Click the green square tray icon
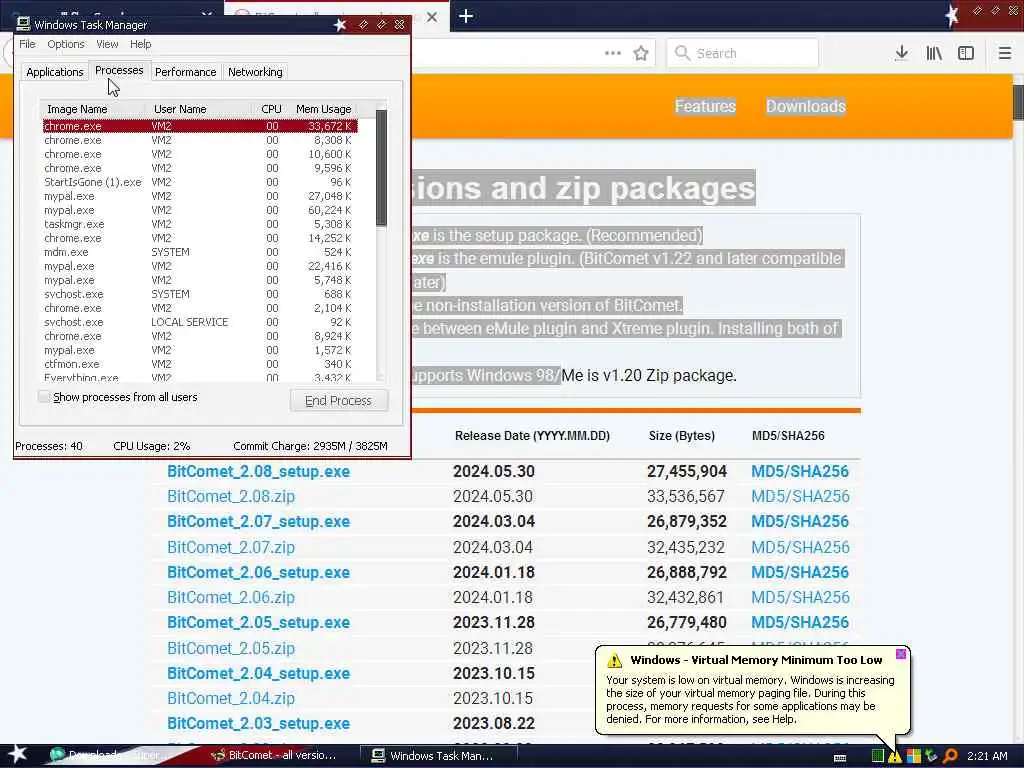The width and height of the screenshot is (1024, 768). [878, 756]
